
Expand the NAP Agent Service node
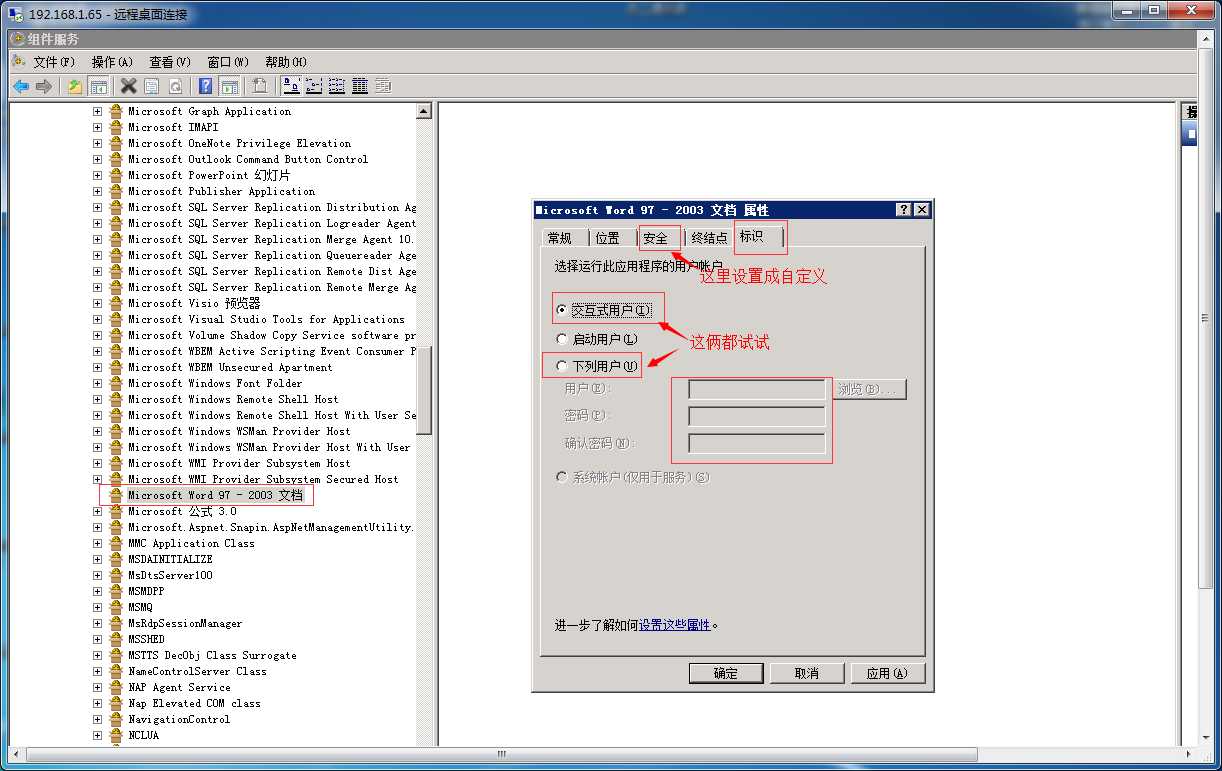[x=97, y=687]
